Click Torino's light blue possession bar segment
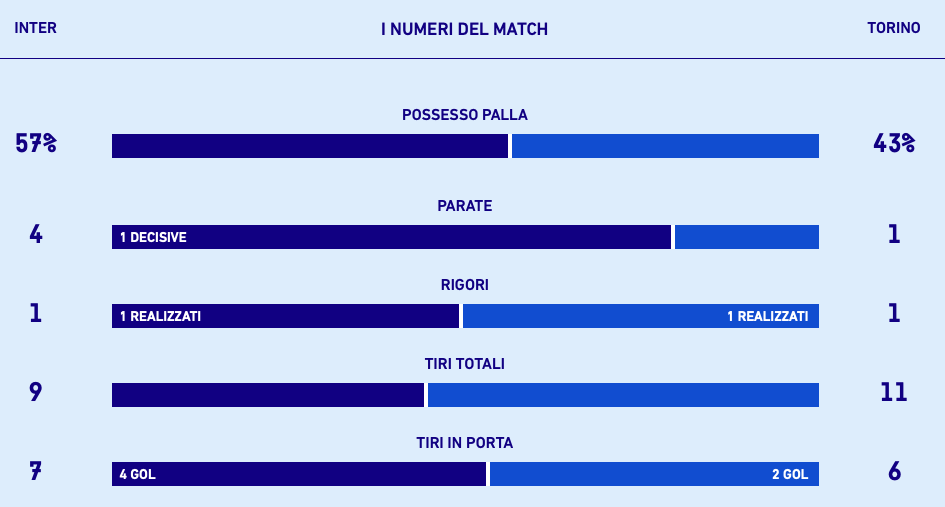Viewport: 945px width, 507px height. (x=665, y=146)
